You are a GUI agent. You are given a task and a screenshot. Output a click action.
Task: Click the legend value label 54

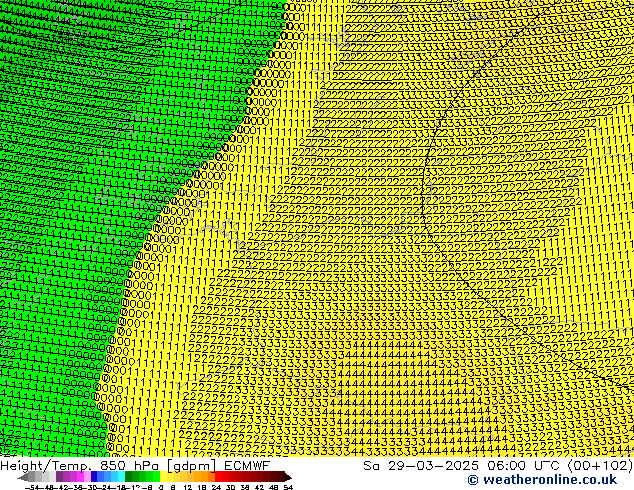tap(287, 487)
